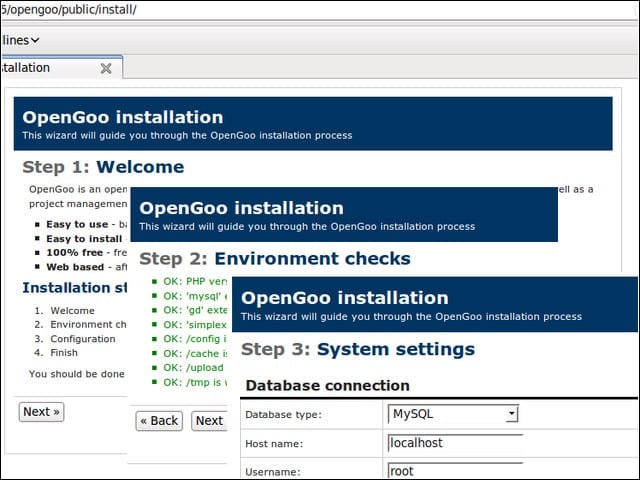
Task: Click 'Easy to use' bullet item
Action: (82, 224)
